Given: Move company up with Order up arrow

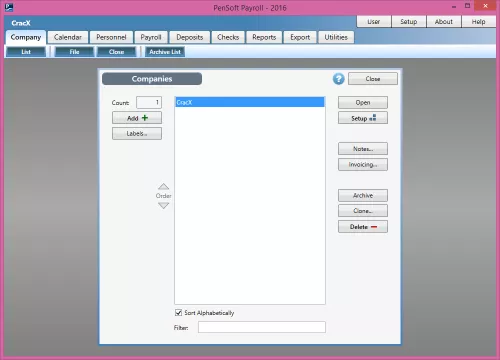Looking at the screenshot, I should pos(163,186).
